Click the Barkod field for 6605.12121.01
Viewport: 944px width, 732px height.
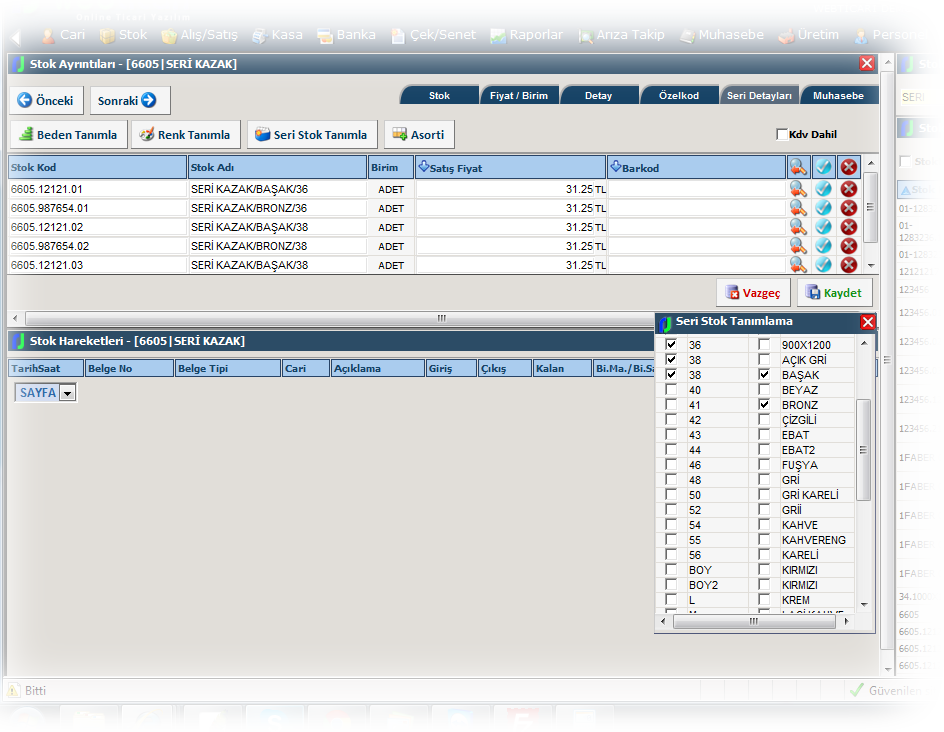[x=696, y=189]
